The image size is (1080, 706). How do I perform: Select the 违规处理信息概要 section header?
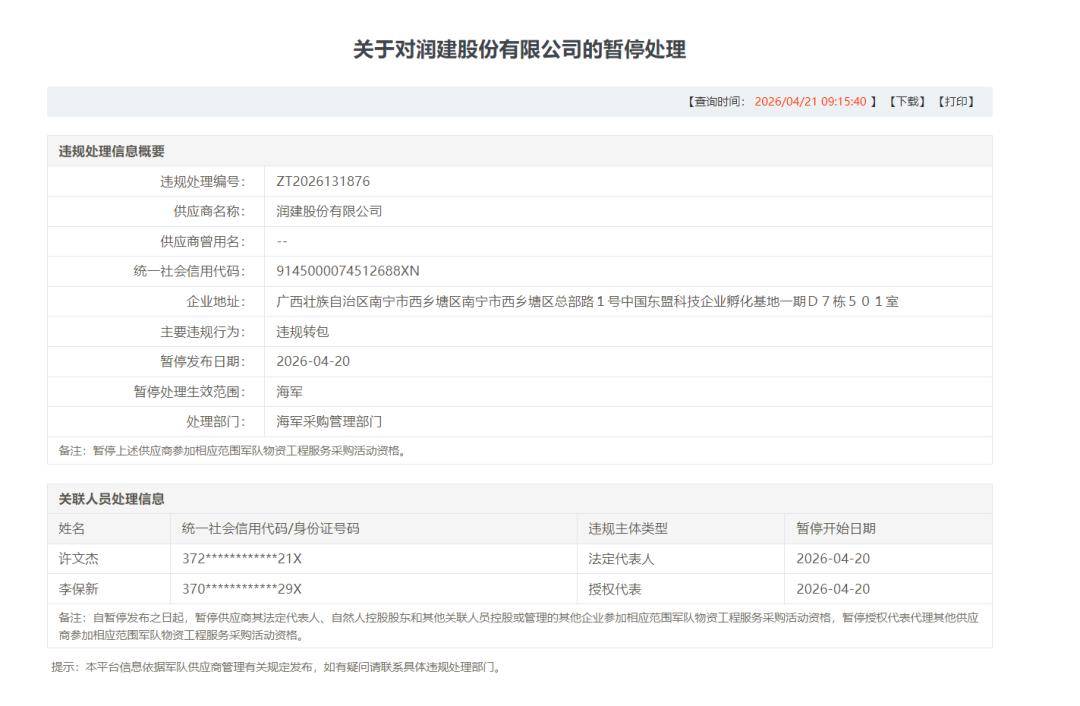pyautogui.click(x=111, y=152)
